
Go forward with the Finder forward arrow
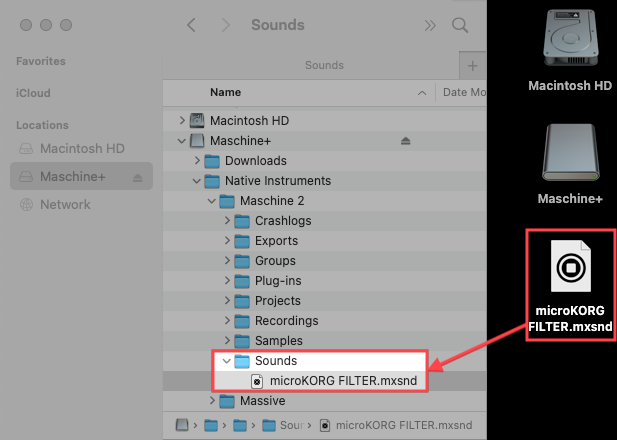(225, 25)
